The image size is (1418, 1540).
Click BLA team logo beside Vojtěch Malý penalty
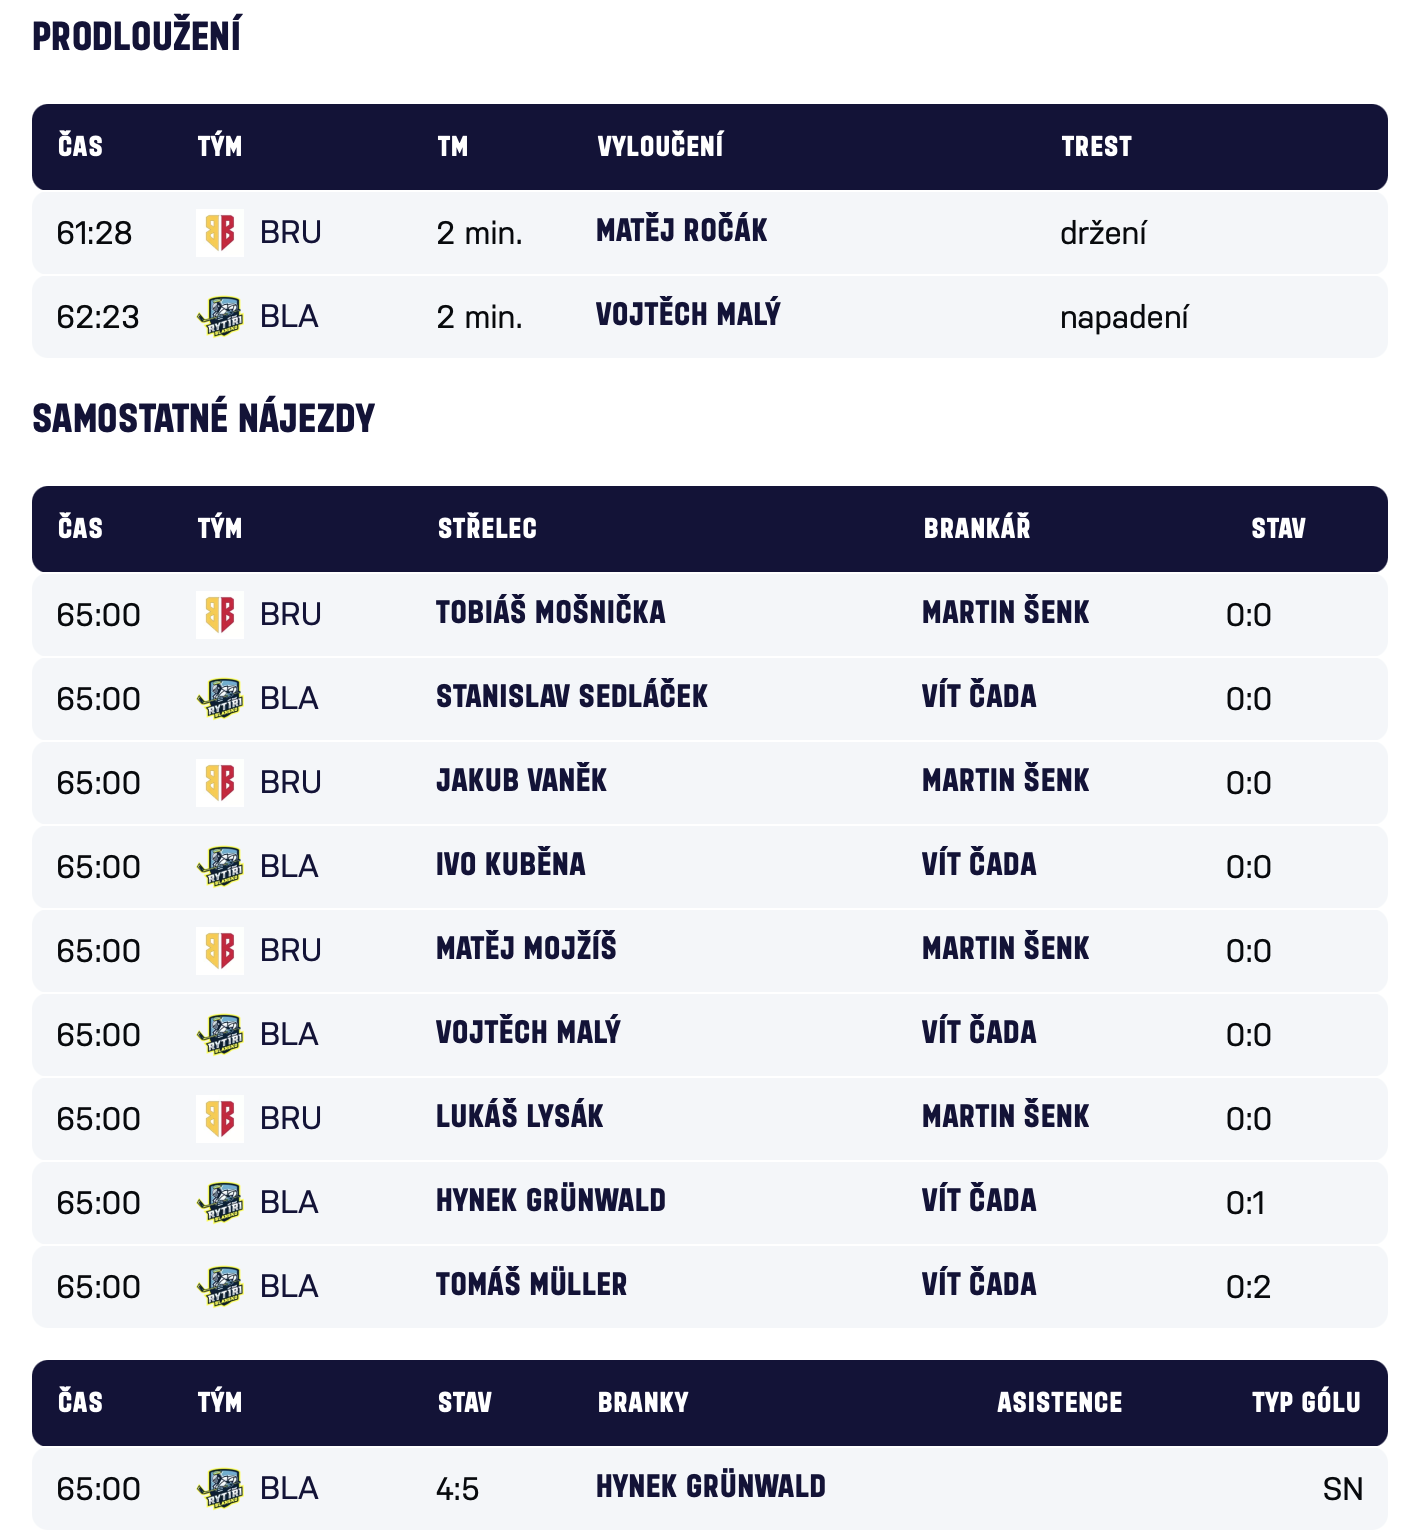pyautogui.click(x=220, y=317)
